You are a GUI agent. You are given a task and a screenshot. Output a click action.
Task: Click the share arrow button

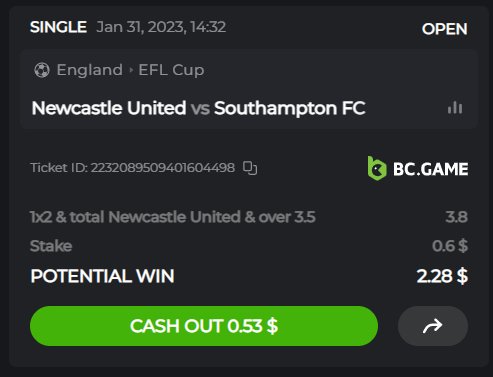coord(433,326)
